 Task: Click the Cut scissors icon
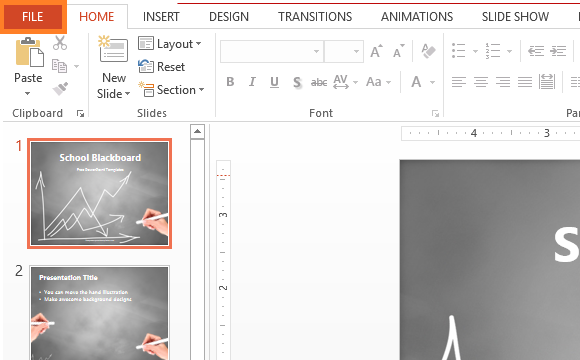coord(60,43)
